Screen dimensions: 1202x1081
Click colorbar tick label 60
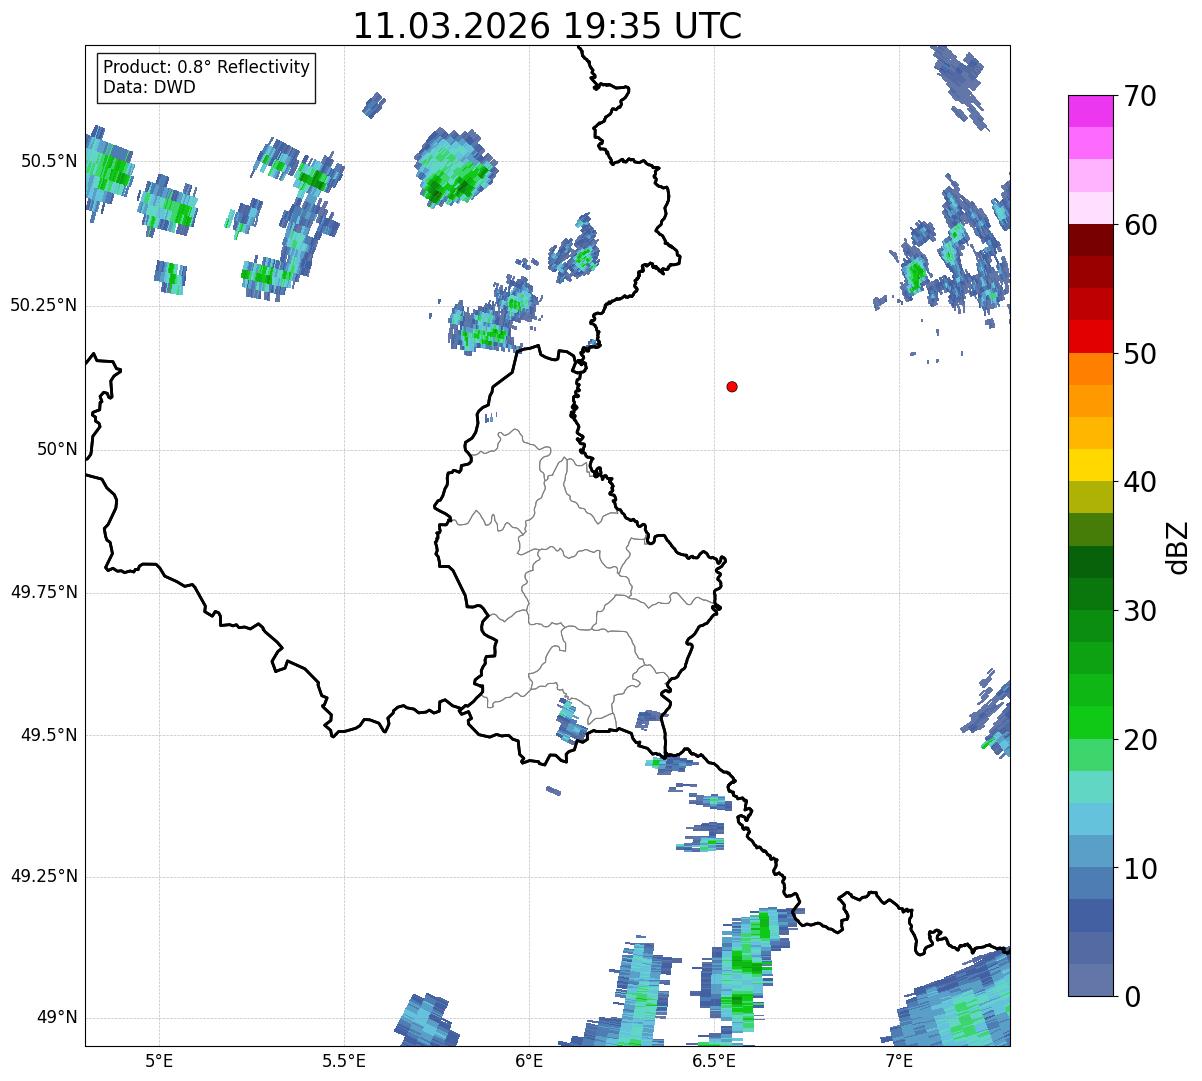pos(1140,225)
